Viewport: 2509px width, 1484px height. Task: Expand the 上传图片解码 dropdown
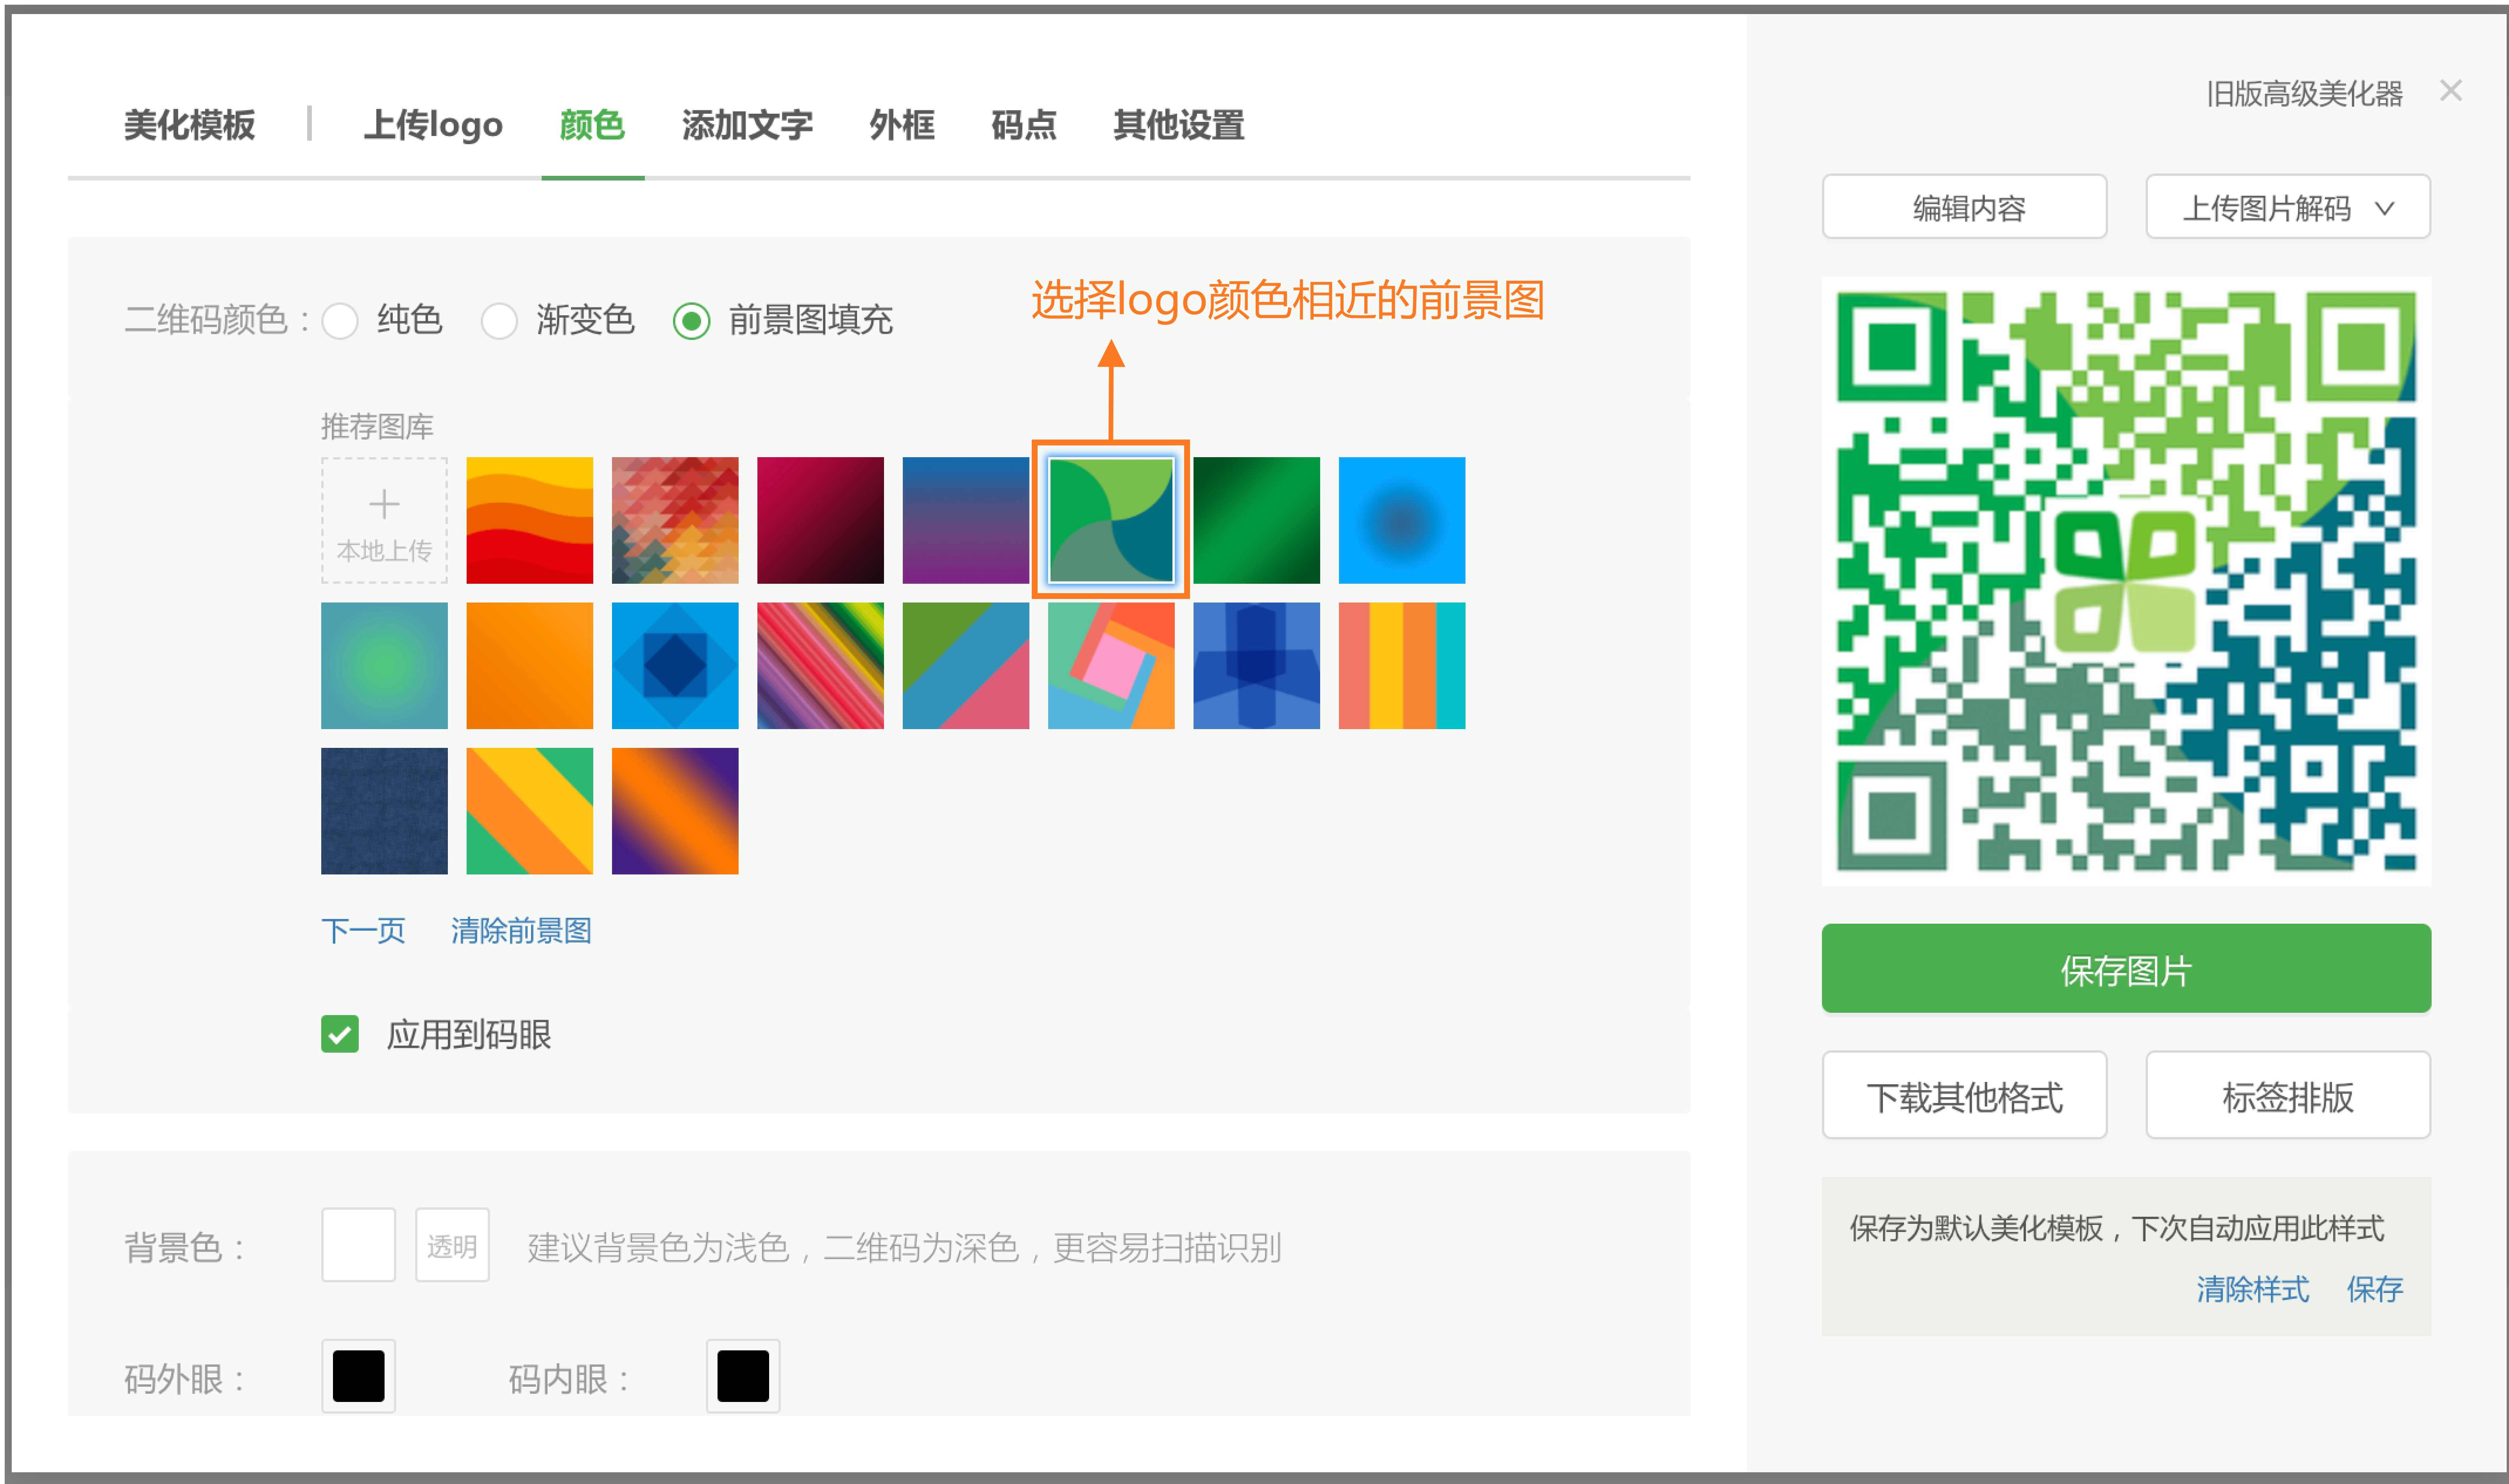pos(2288,207)
